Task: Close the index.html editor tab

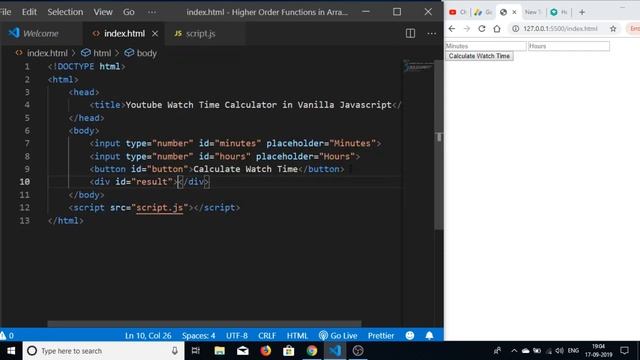Action: (155, 33)
